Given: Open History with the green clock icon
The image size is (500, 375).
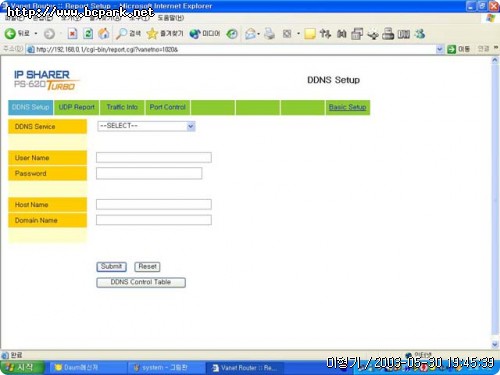Looking at the screenshot, I should [x=232, y=34].
